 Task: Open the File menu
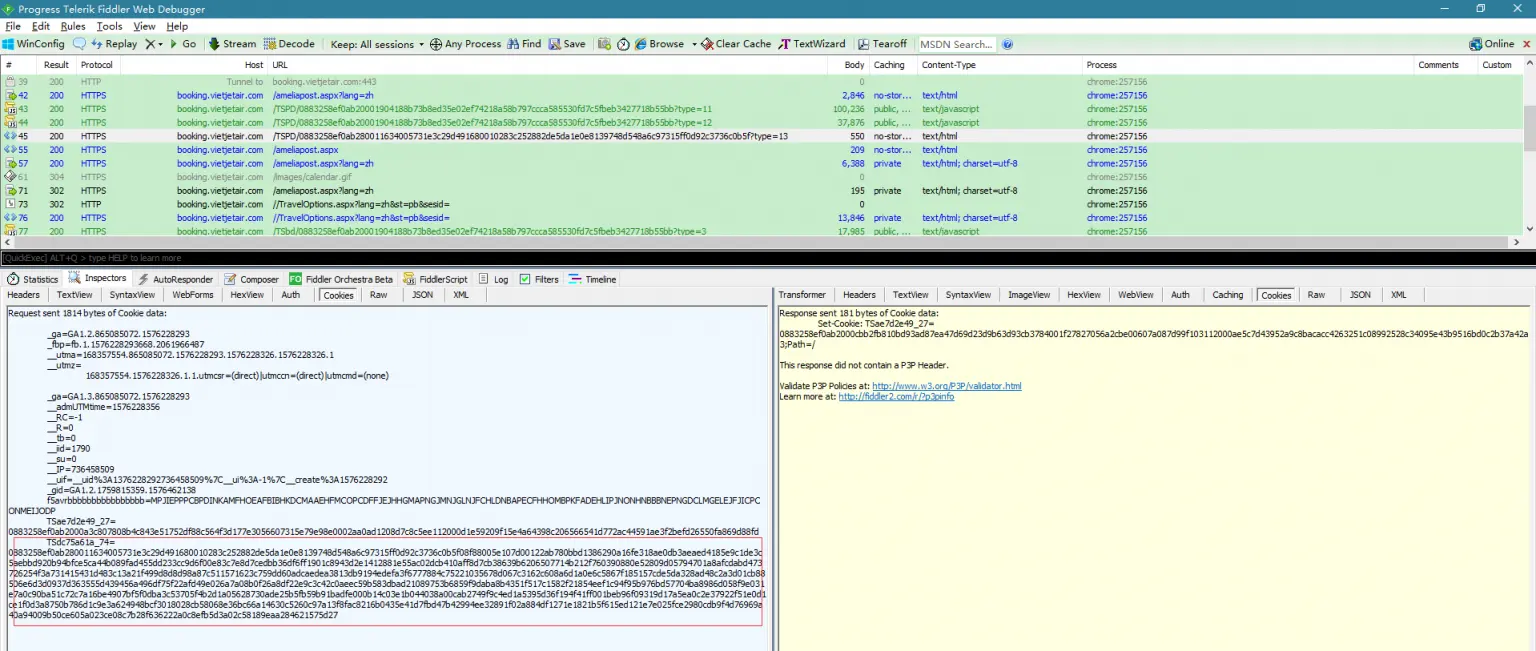click(x=13, y=26)
